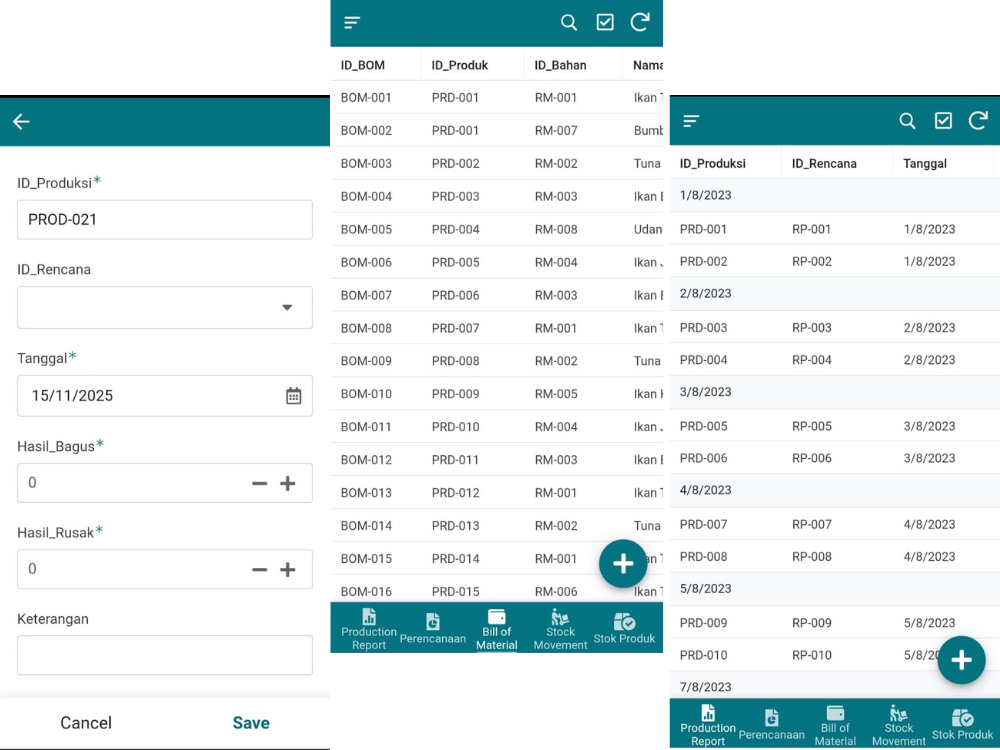Select production row RP-007
The image size is (1000, 750).
click(835, 524)
